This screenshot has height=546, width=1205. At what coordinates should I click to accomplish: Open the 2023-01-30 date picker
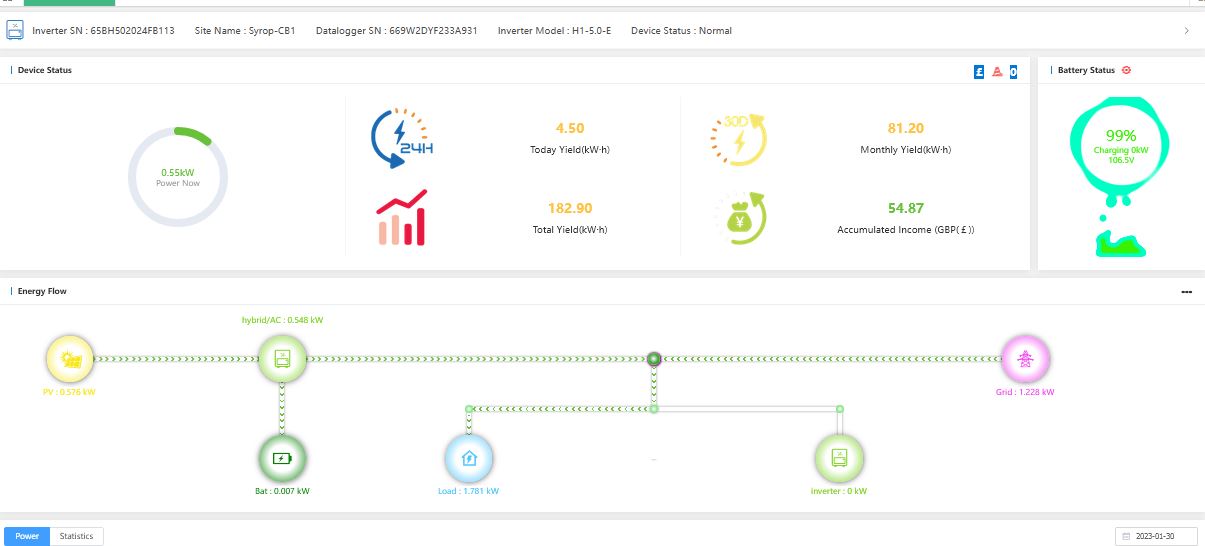coord(1156,536)
